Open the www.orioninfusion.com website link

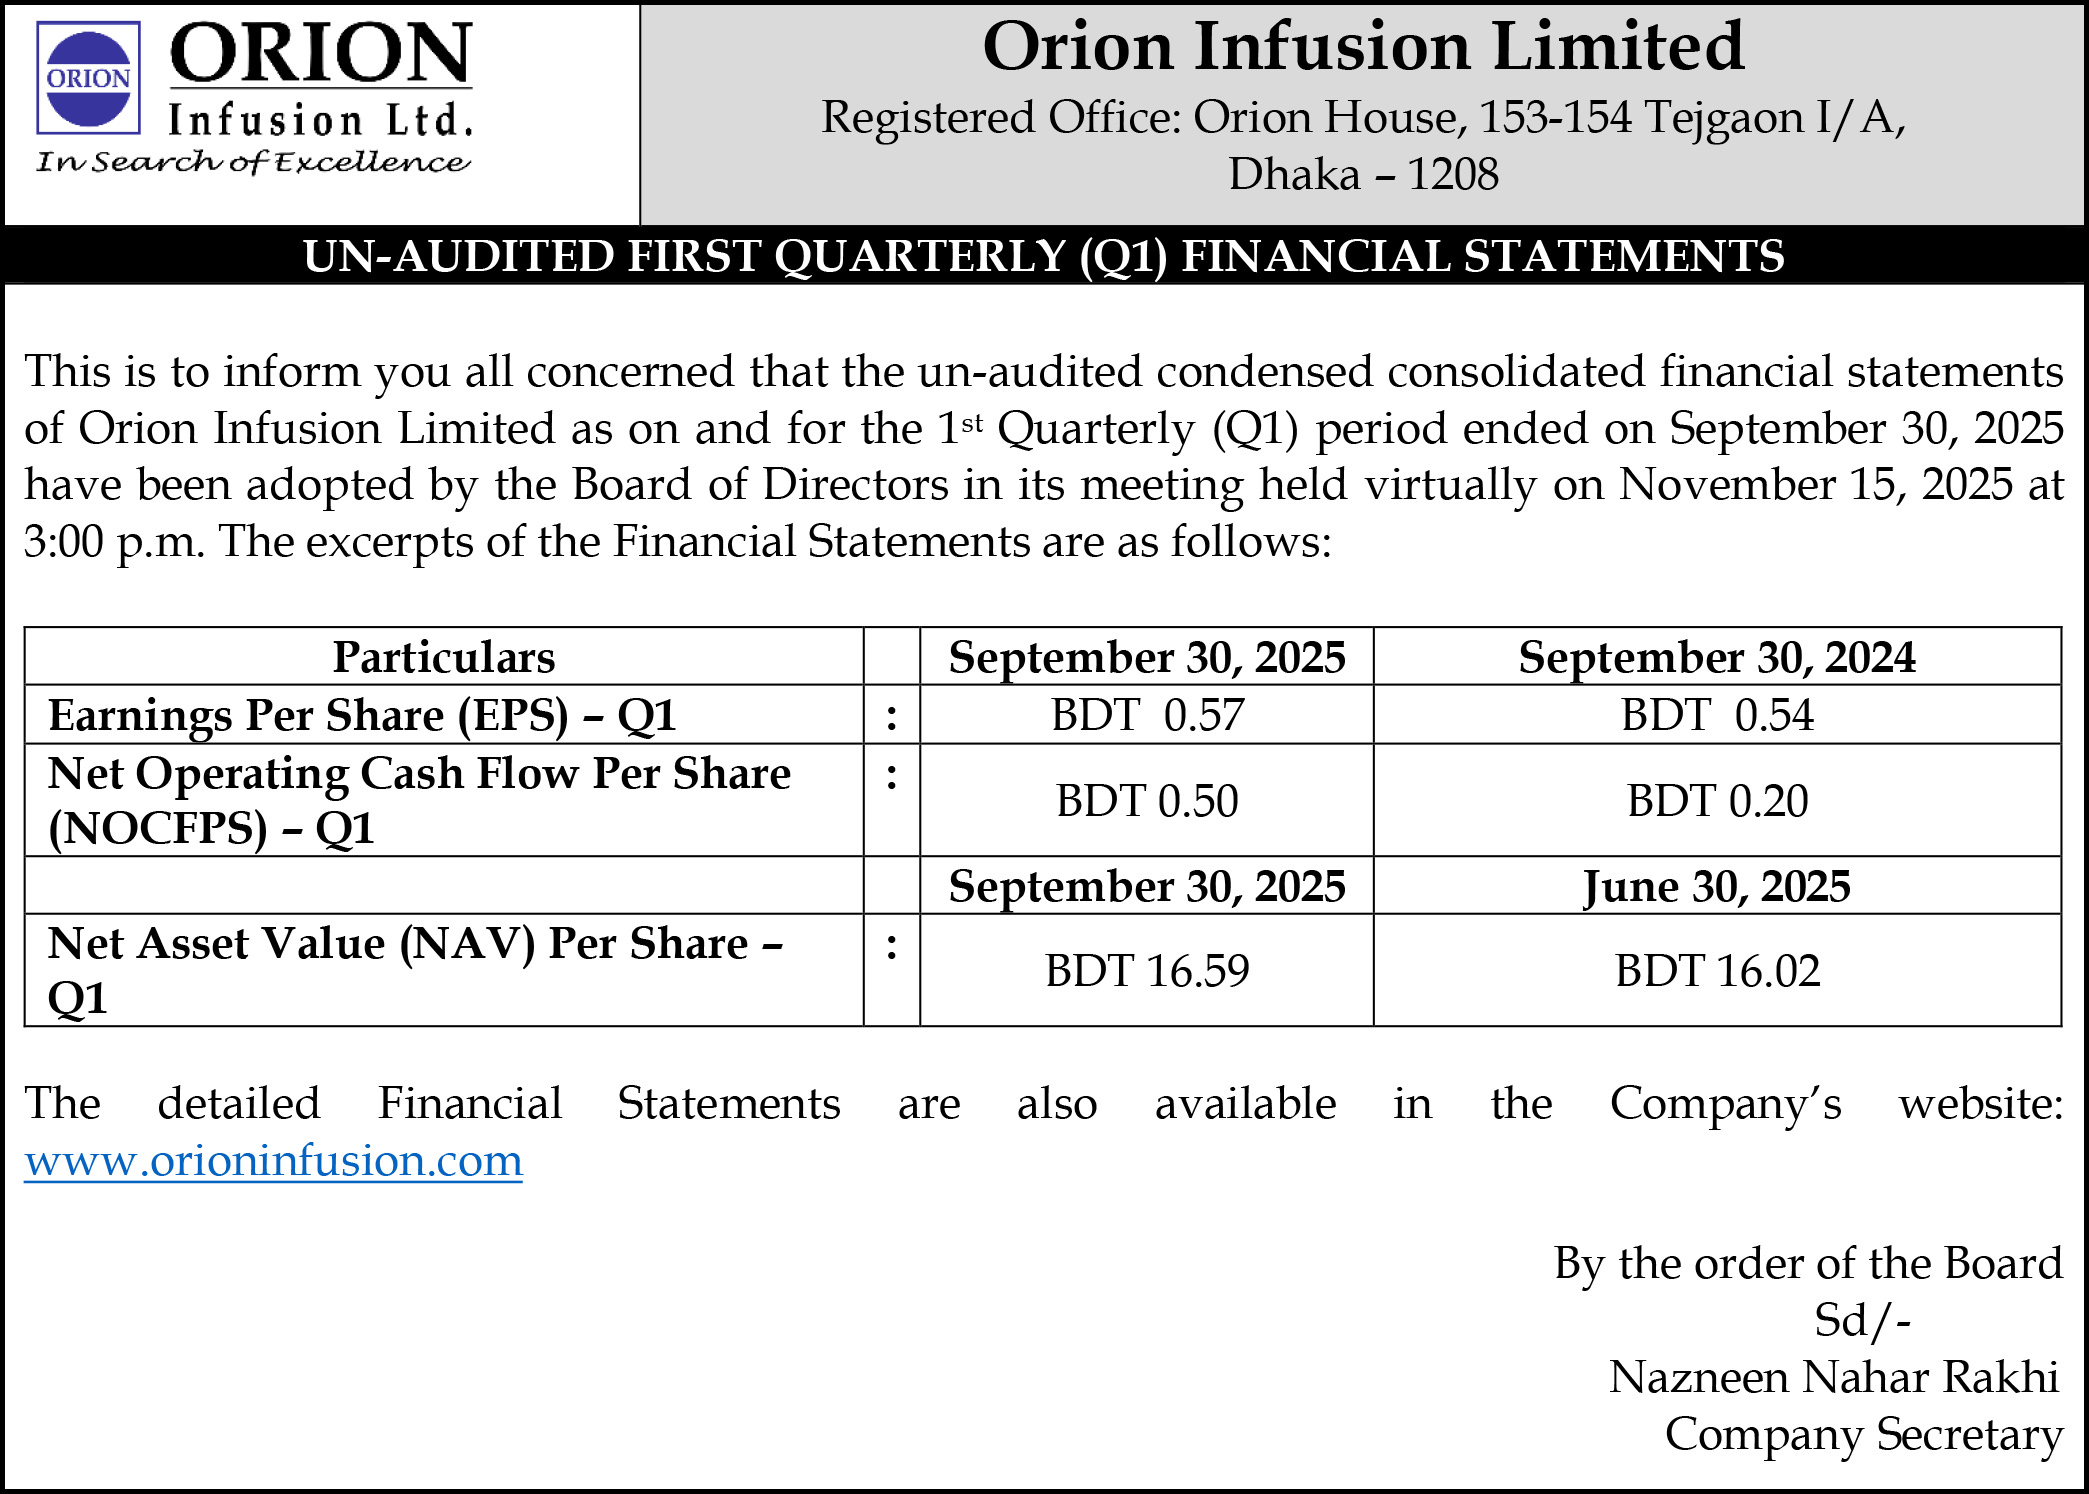point(273,1161)
